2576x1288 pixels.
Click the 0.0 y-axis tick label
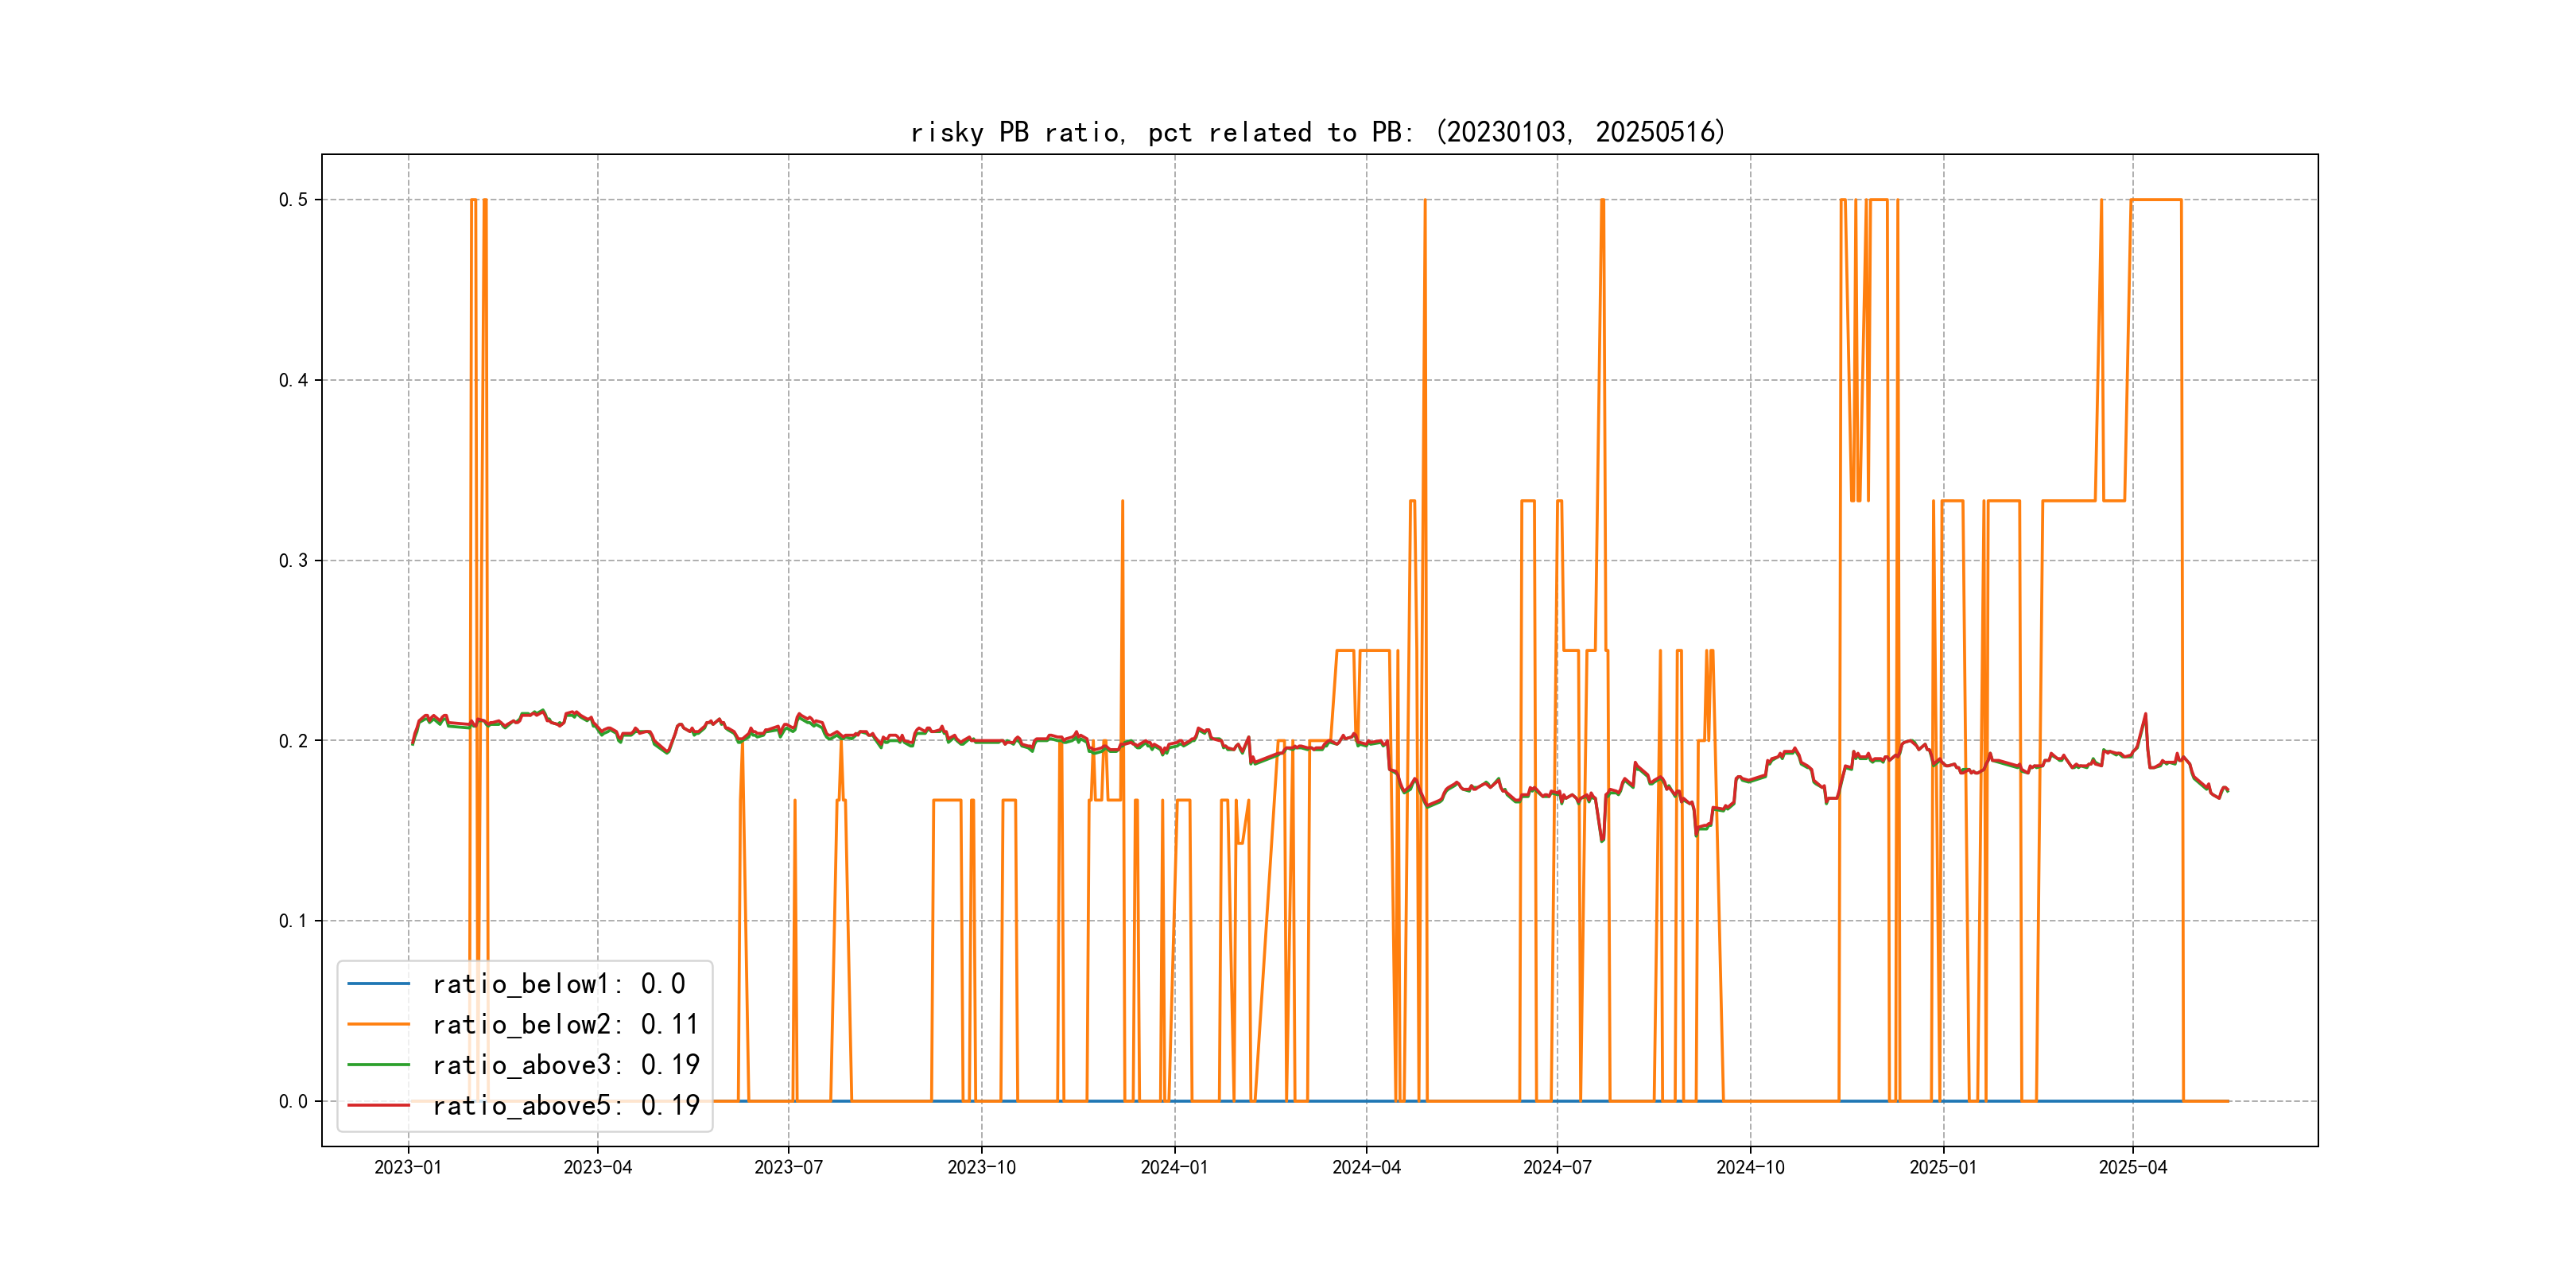coord(293,1101)
